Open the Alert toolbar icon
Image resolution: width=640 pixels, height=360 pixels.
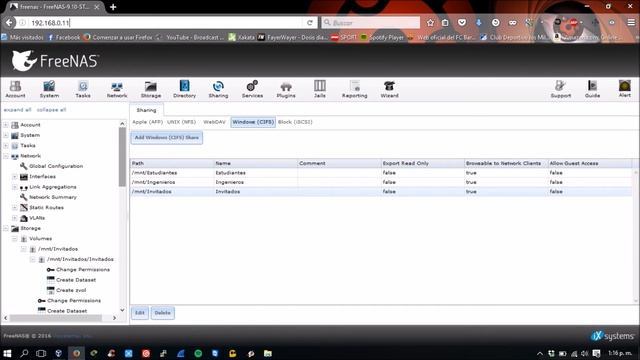coord(624,89)
